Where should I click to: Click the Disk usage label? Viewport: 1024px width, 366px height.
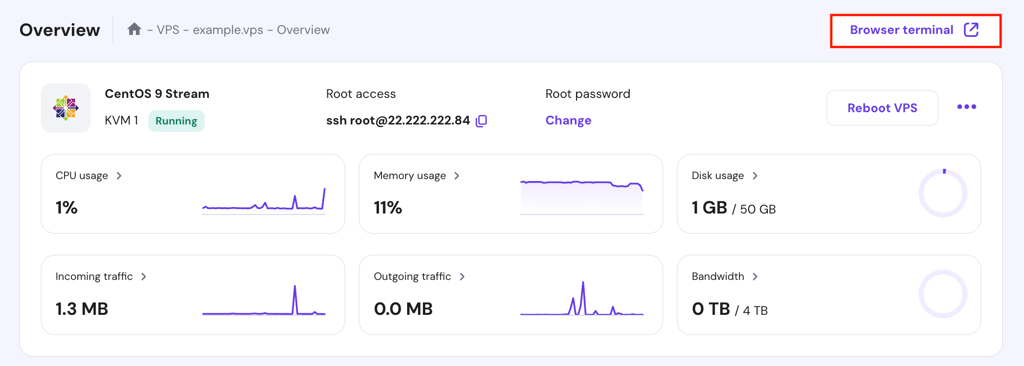click(718, 176)
